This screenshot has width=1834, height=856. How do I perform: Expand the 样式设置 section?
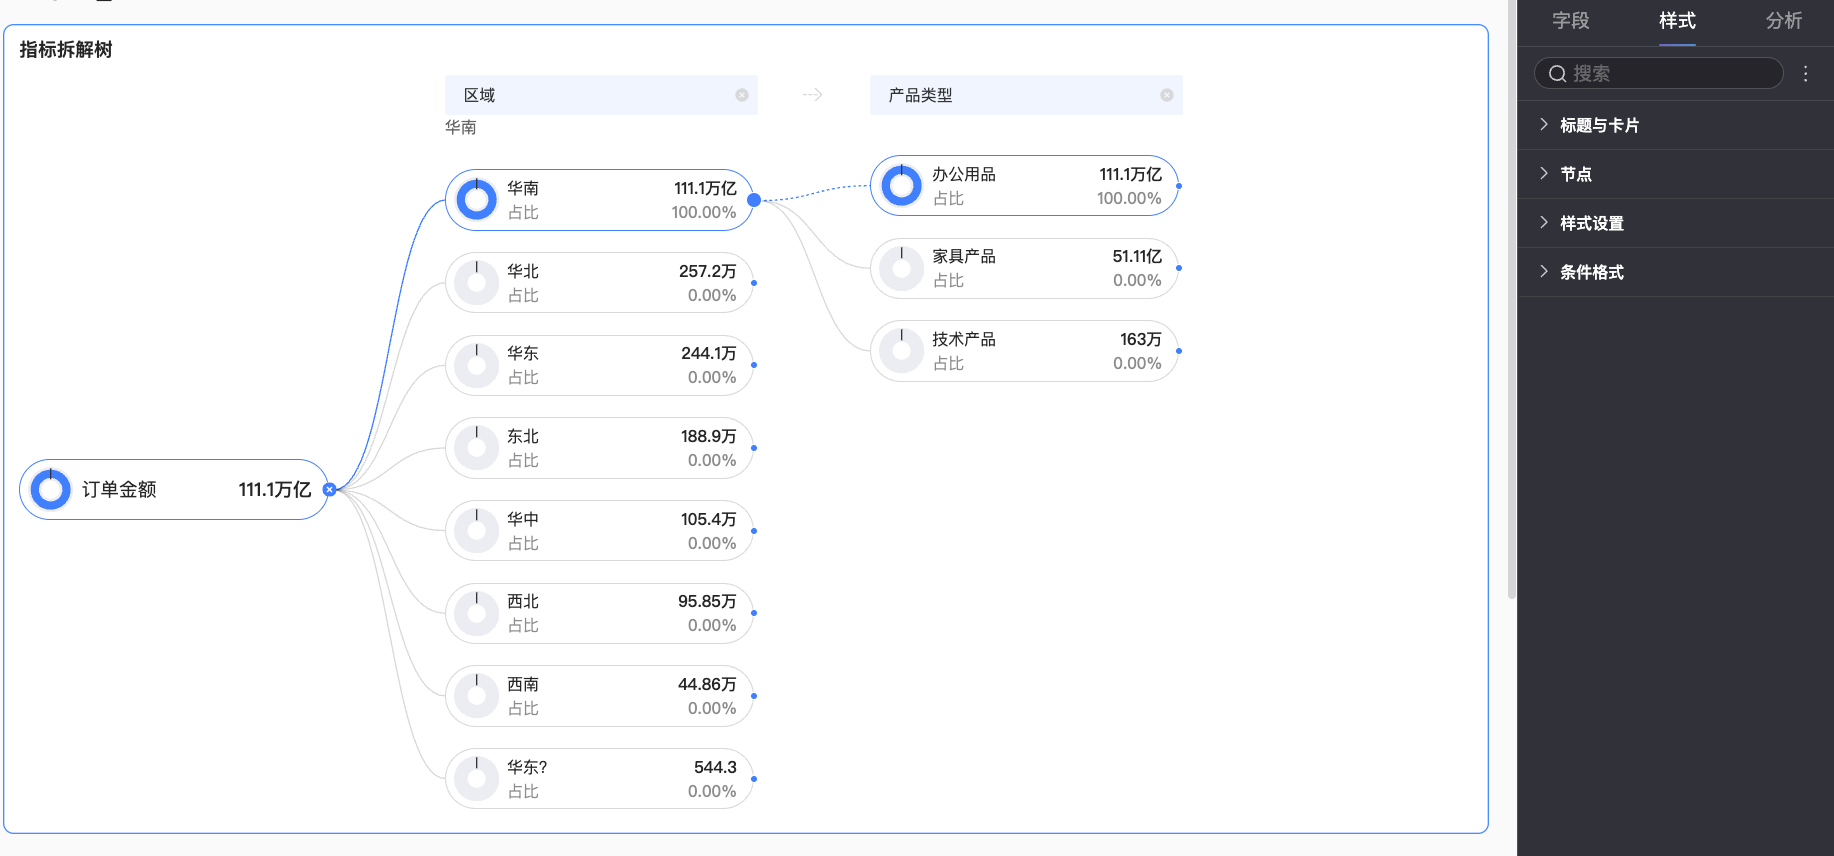pyautogui.click(x=1591, y=223)
